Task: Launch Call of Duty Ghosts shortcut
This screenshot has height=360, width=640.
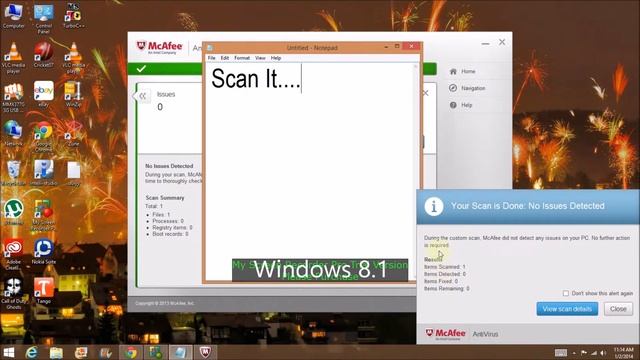Action: pyautogui.click(x=13, y=293)
